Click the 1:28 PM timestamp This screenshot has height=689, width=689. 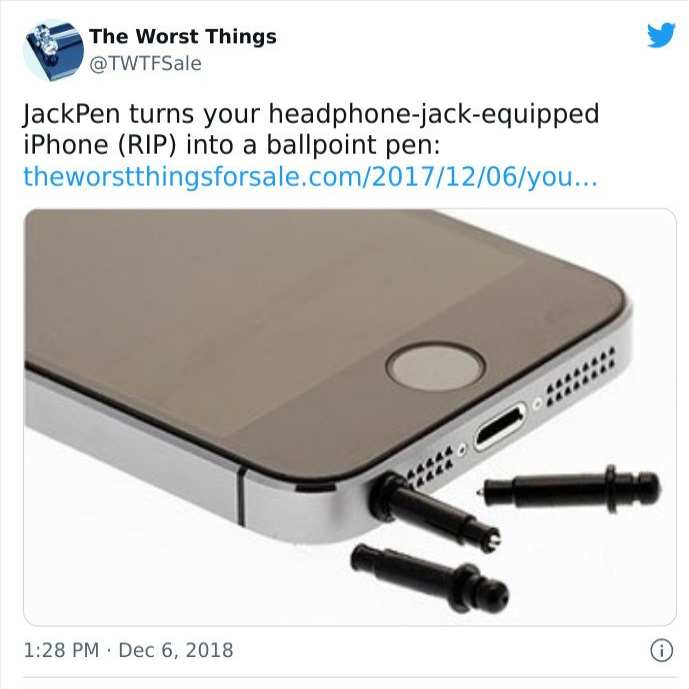[x=62, y=650]
